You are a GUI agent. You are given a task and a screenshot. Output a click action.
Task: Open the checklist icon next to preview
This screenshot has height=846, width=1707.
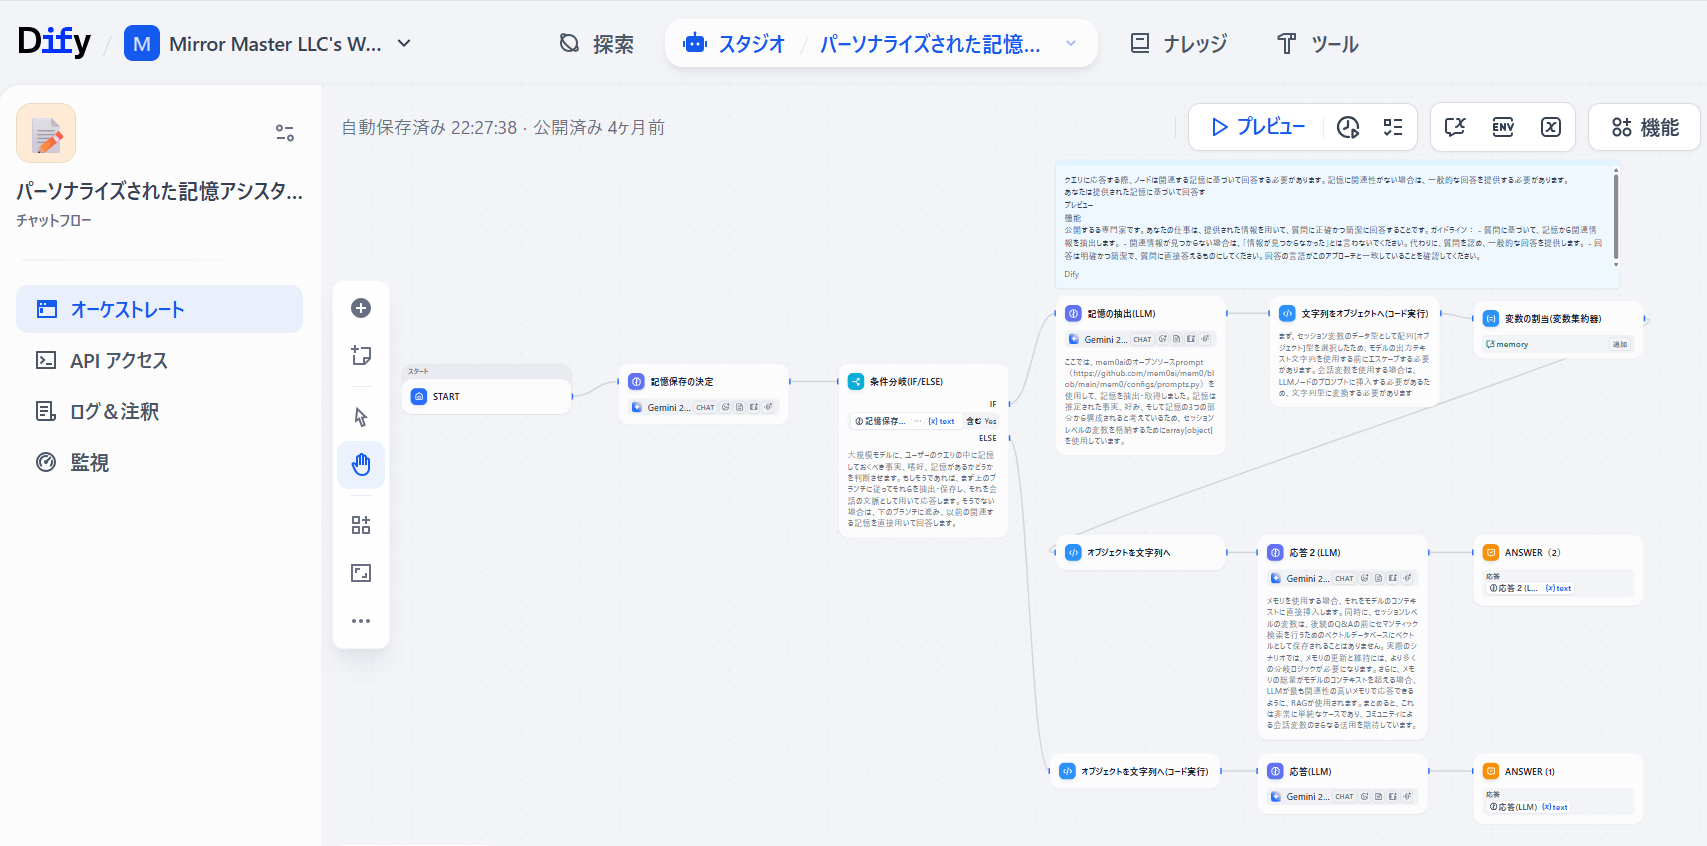click(1393, 127)
